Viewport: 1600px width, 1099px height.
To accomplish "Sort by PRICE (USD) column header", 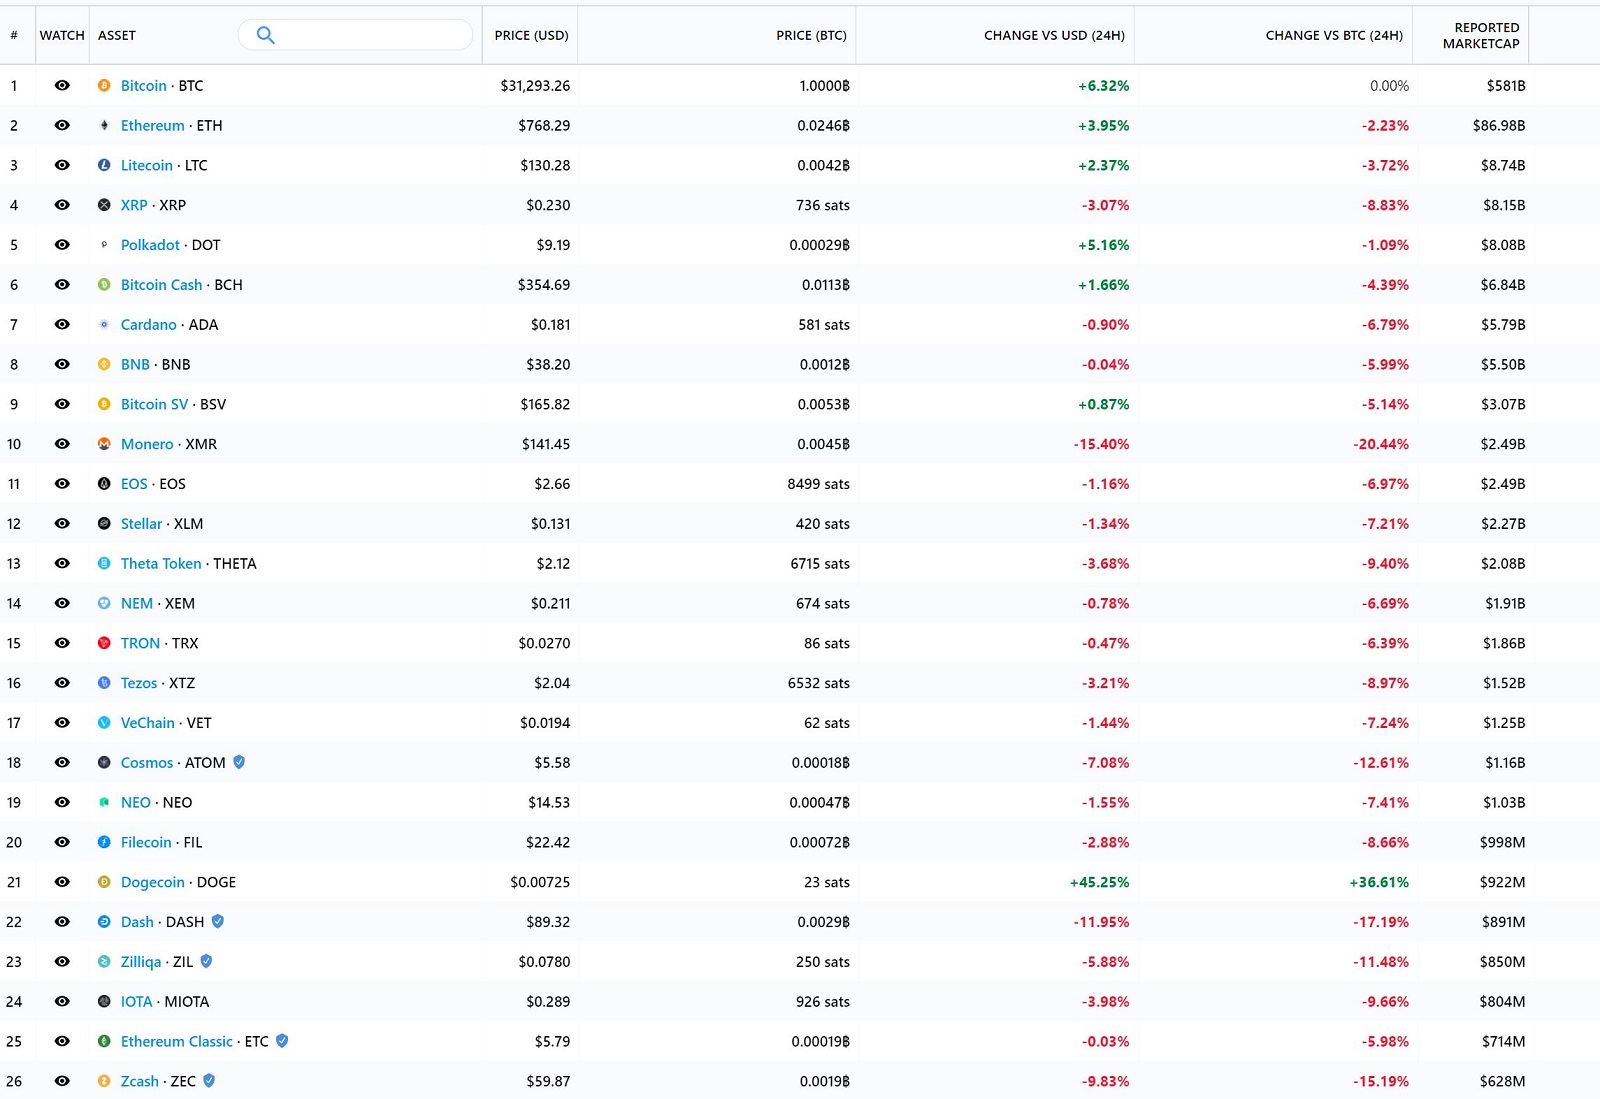I will [x=531, y=35].
